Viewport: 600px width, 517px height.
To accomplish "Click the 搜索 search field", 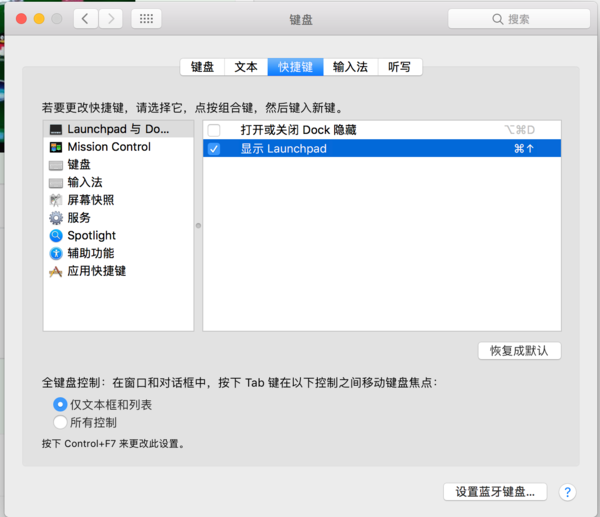I will click(519, 19).
